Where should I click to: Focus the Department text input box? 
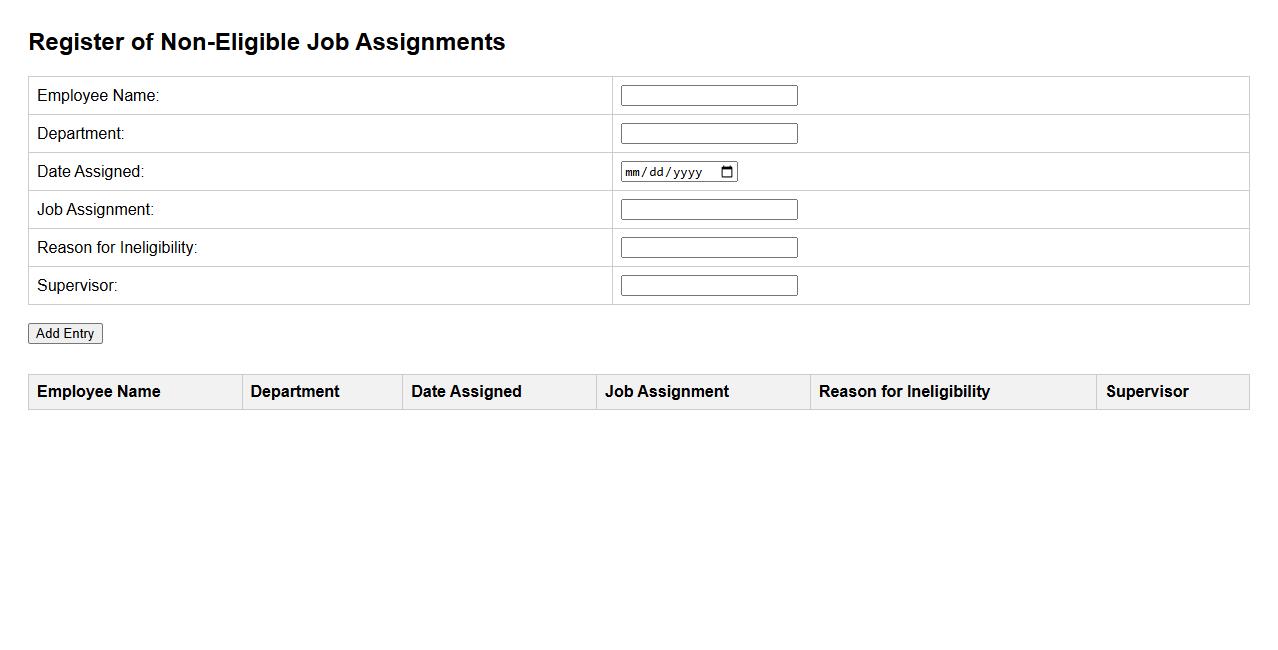click(709, 134)
